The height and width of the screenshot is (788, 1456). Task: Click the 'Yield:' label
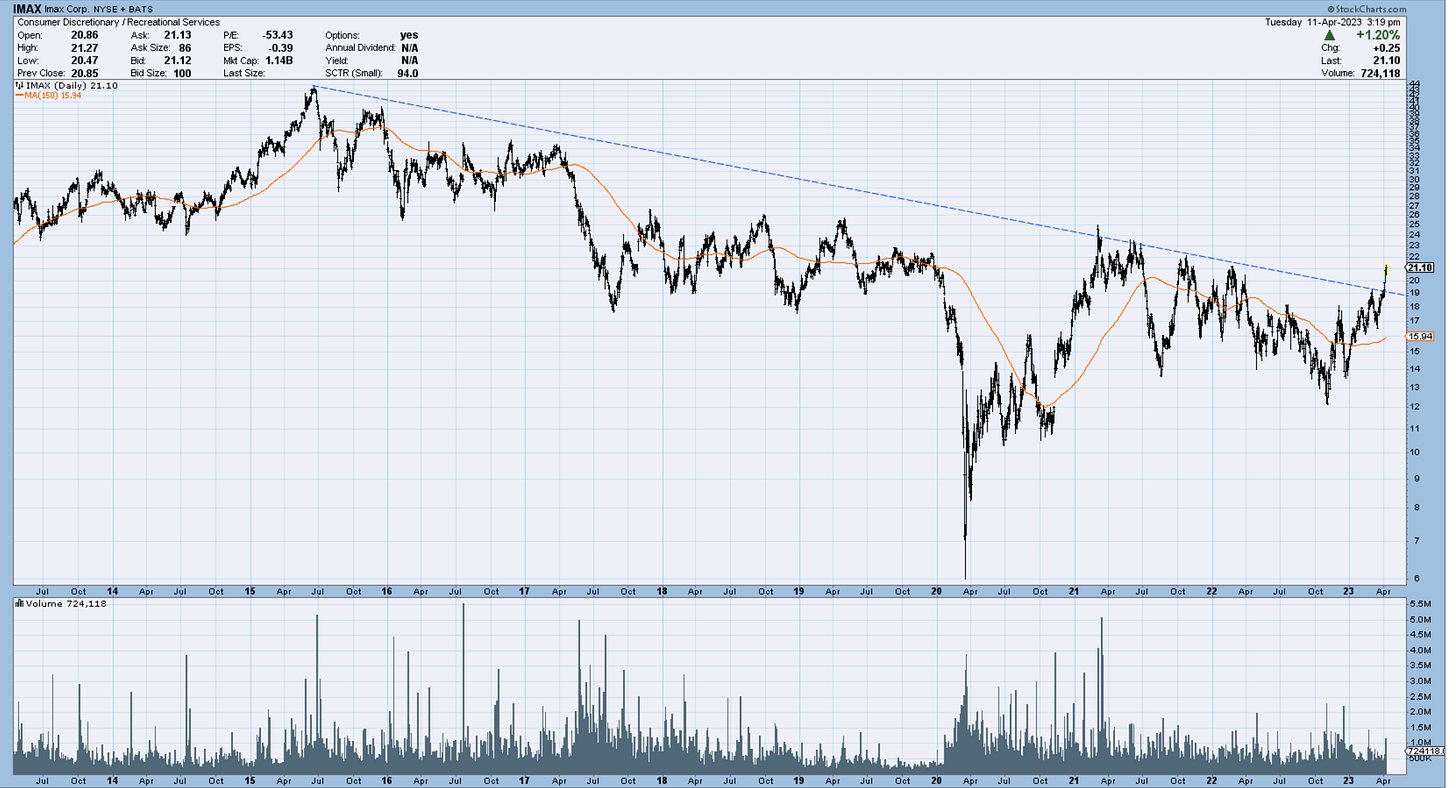pyautogui.click(x=337, y=60)
